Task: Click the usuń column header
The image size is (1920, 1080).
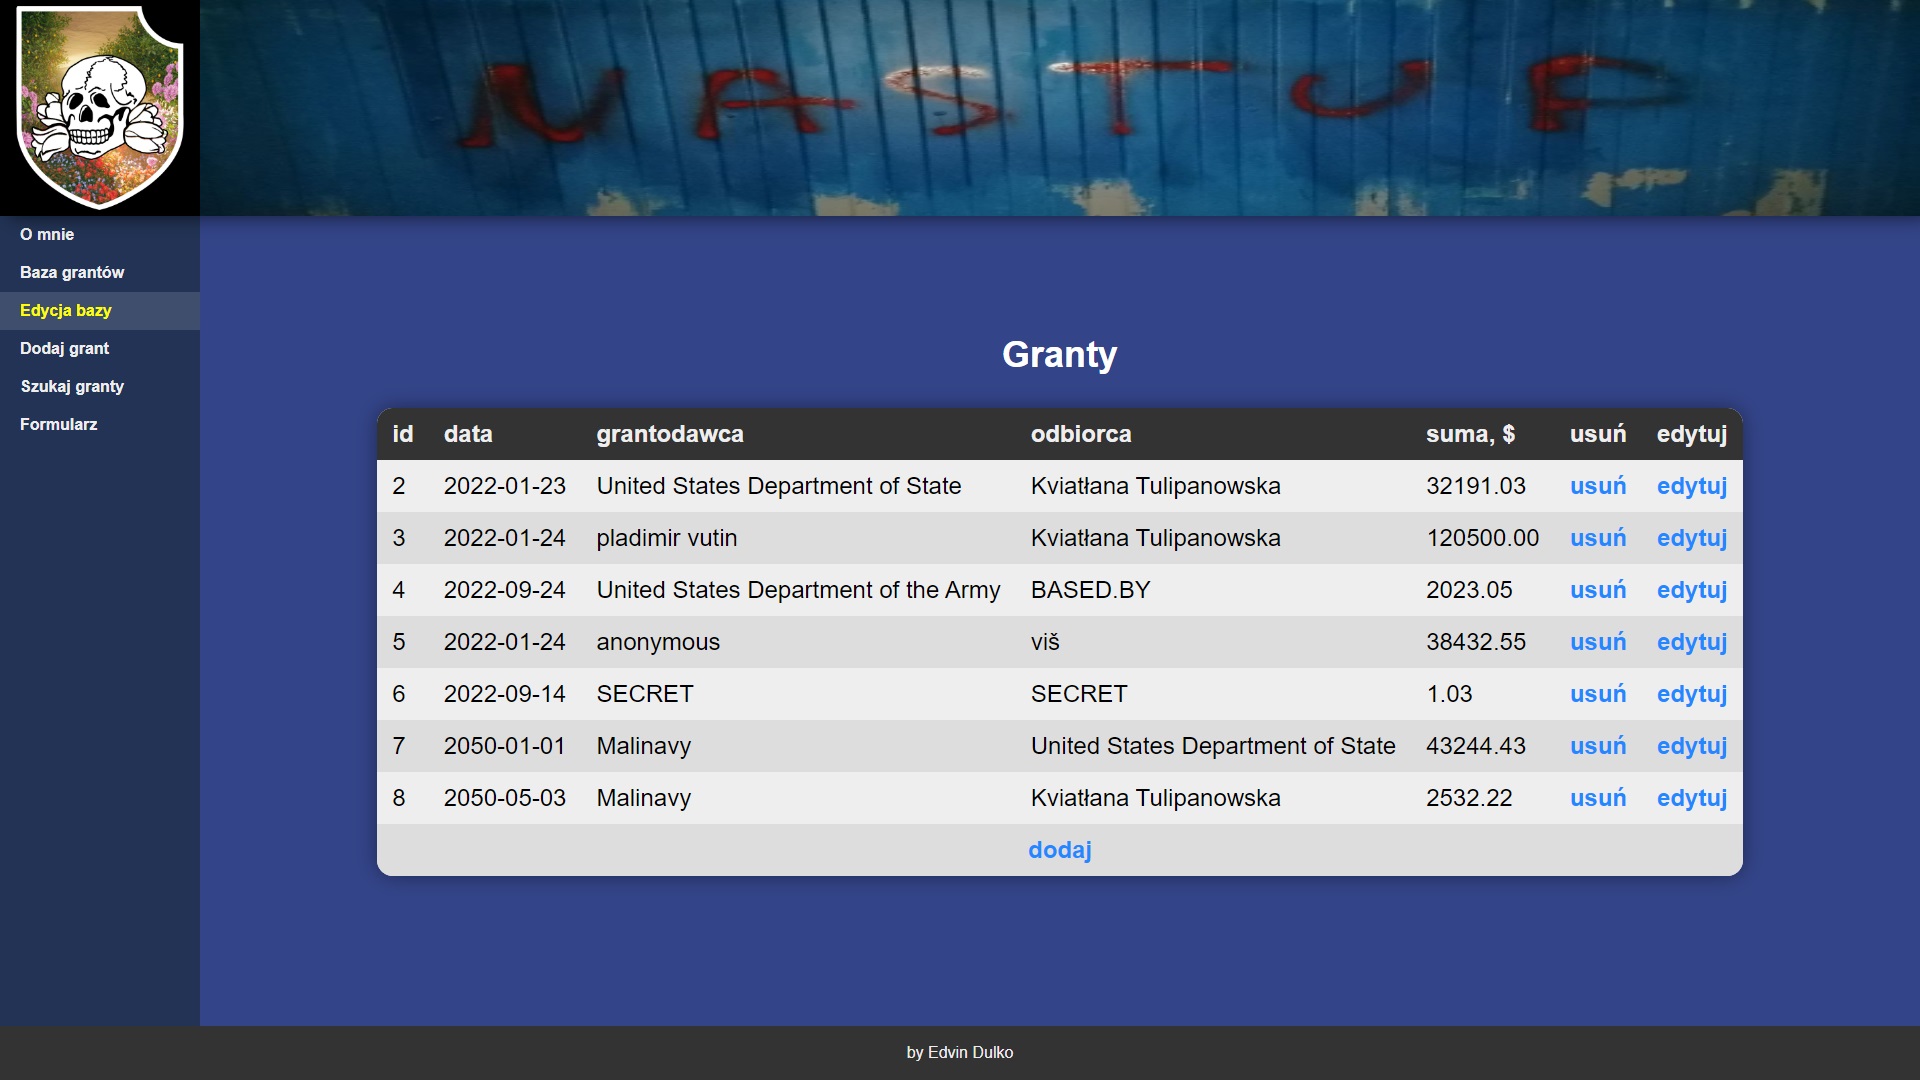Action: (1598, 434)
